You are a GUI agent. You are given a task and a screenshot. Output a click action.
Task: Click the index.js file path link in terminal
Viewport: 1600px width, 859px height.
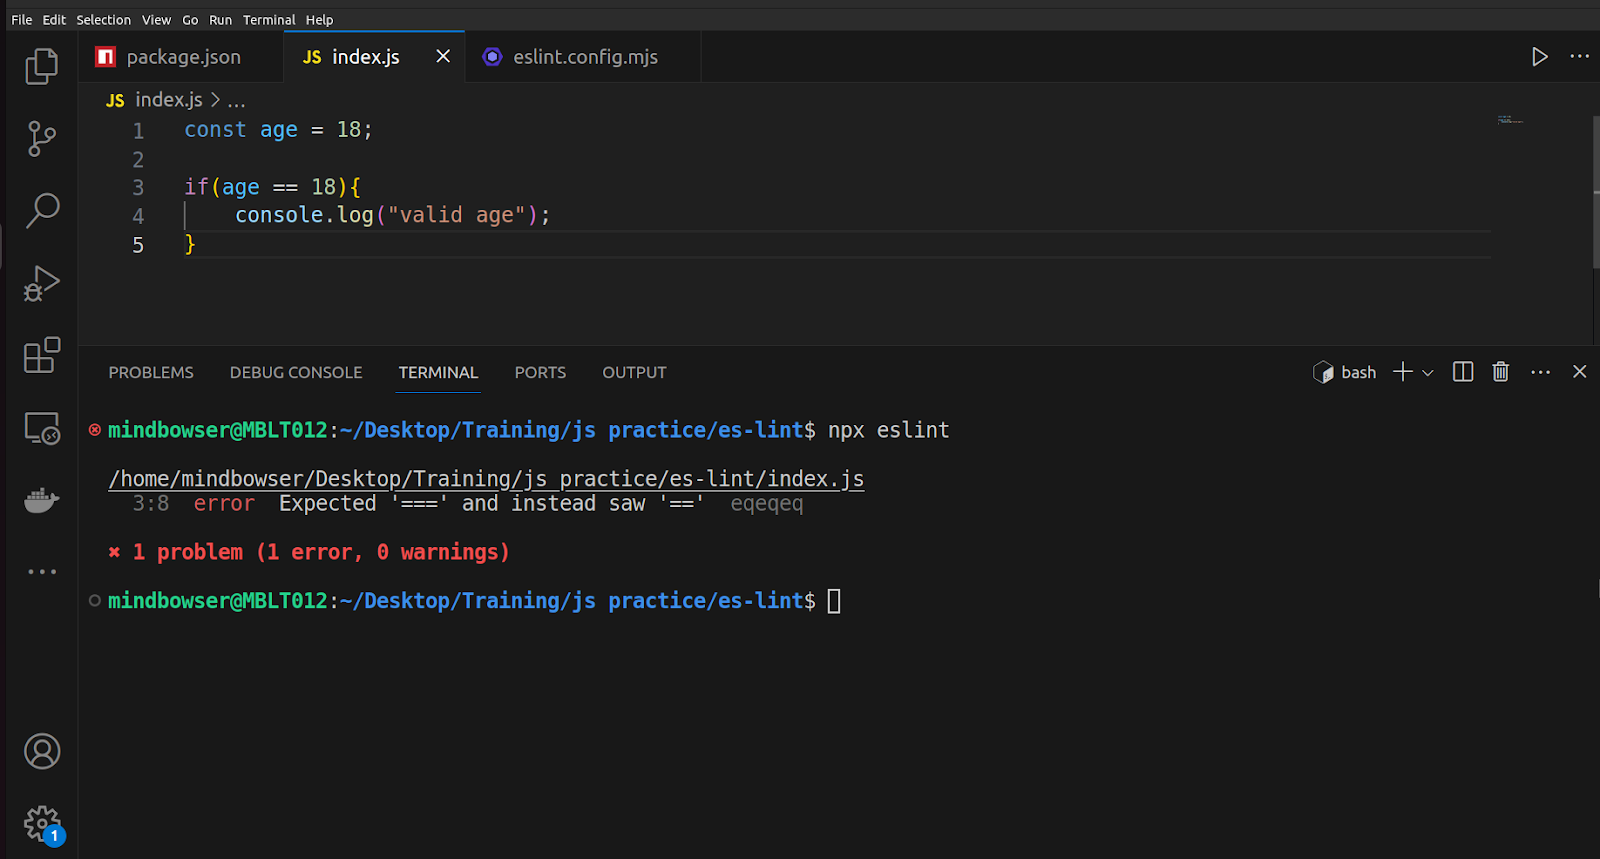486,479
